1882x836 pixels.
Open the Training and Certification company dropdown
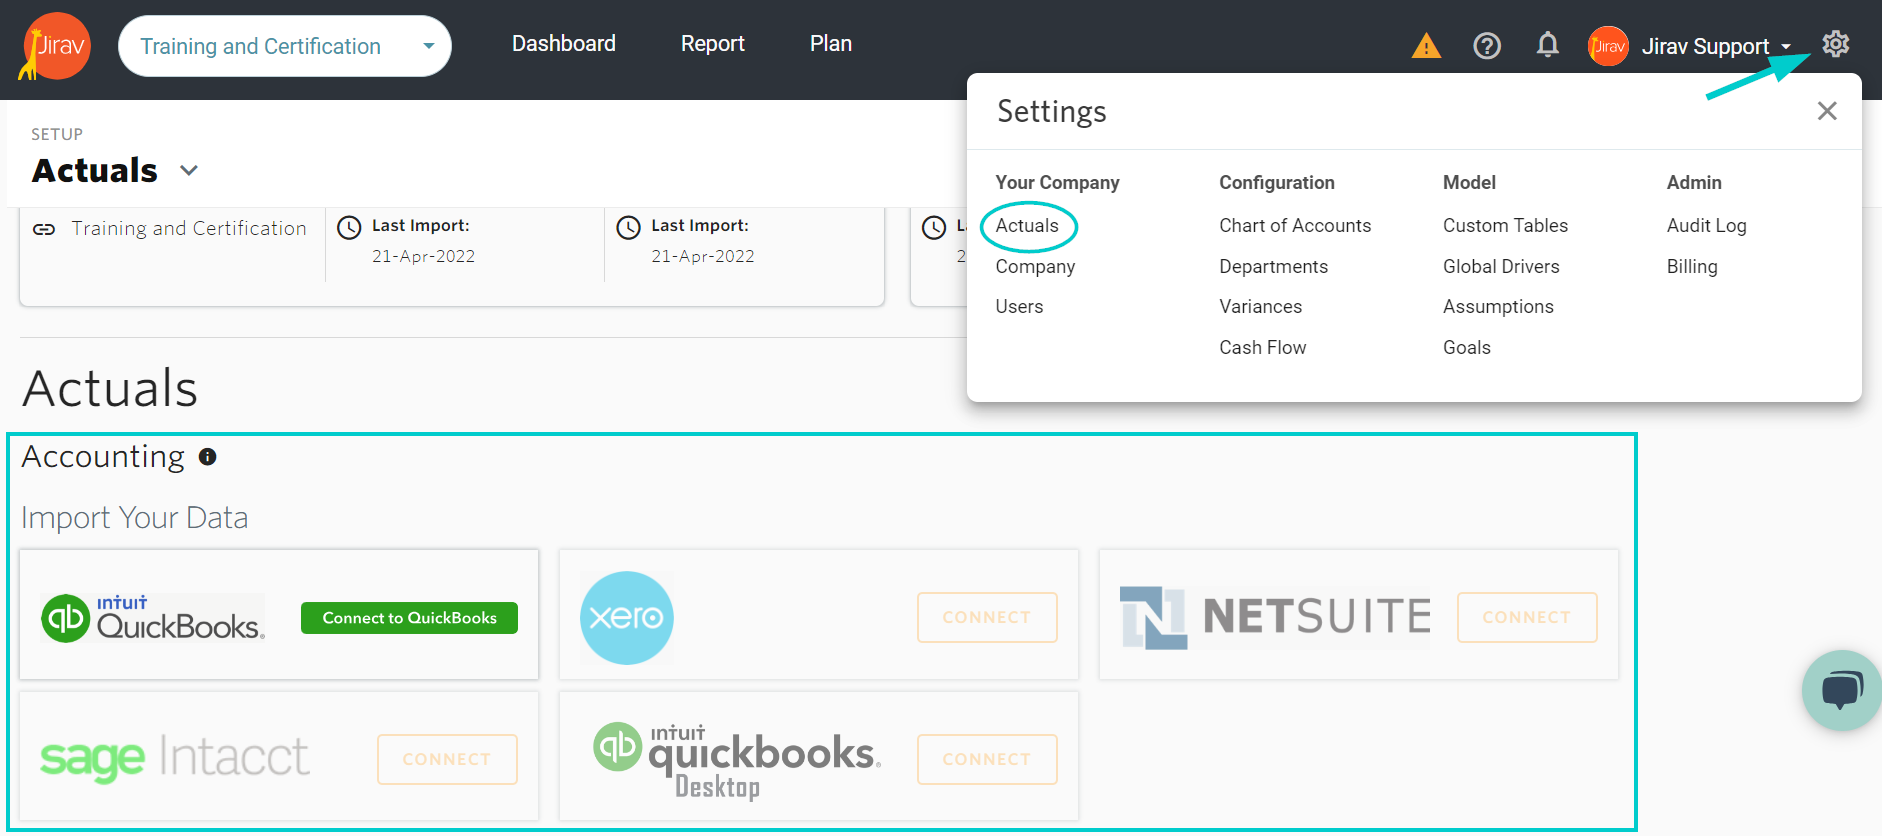(285, 46)
